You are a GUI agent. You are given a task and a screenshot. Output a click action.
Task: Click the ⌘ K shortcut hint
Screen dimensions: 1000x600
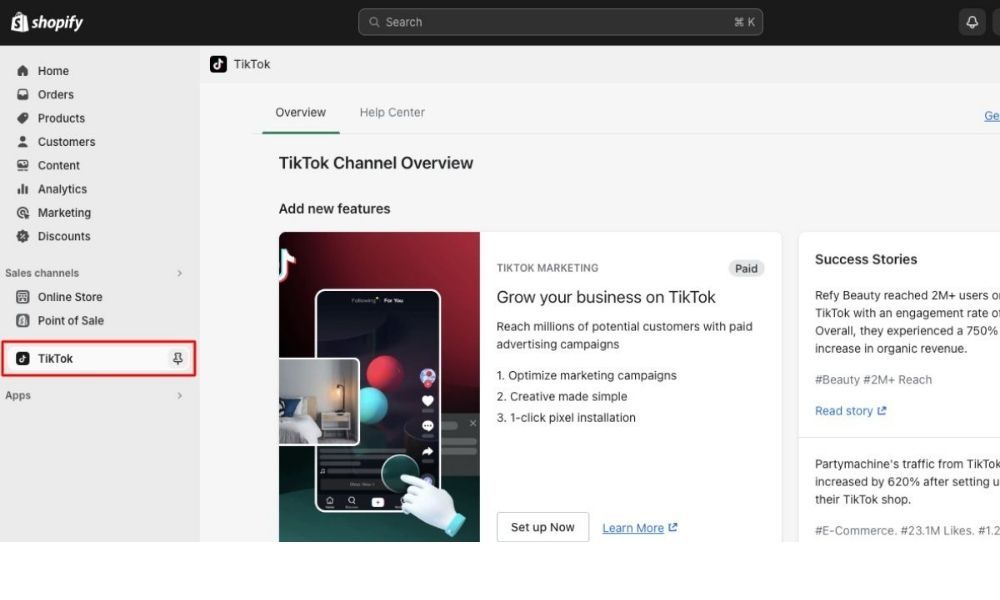pyautogui.click(x=744, y=22)
